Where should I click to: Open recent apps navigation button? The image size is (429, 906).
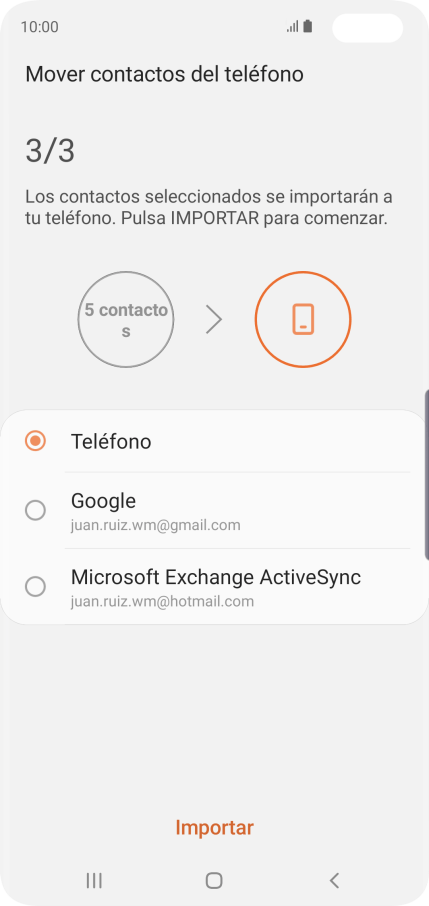94,880
